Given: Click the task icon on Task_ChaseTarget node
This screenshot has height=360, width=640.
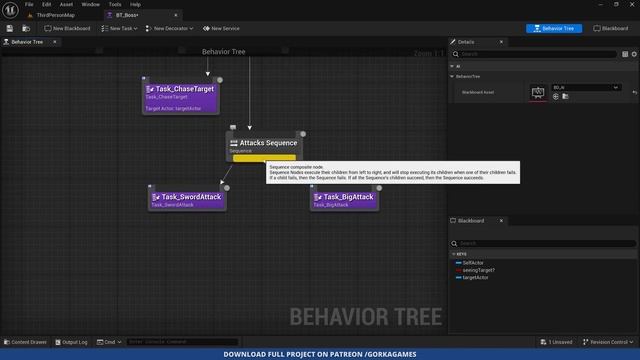Looking at the screenshot, I should (149, 89).
